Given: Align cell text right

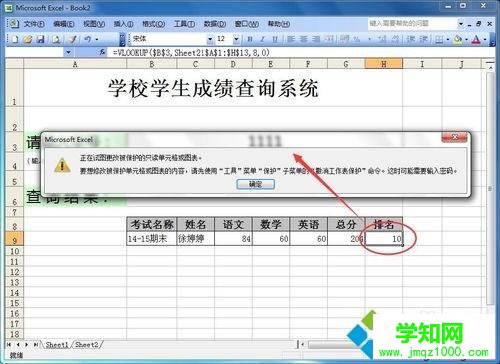Looking at the screenshot, I should coord(316,39).
